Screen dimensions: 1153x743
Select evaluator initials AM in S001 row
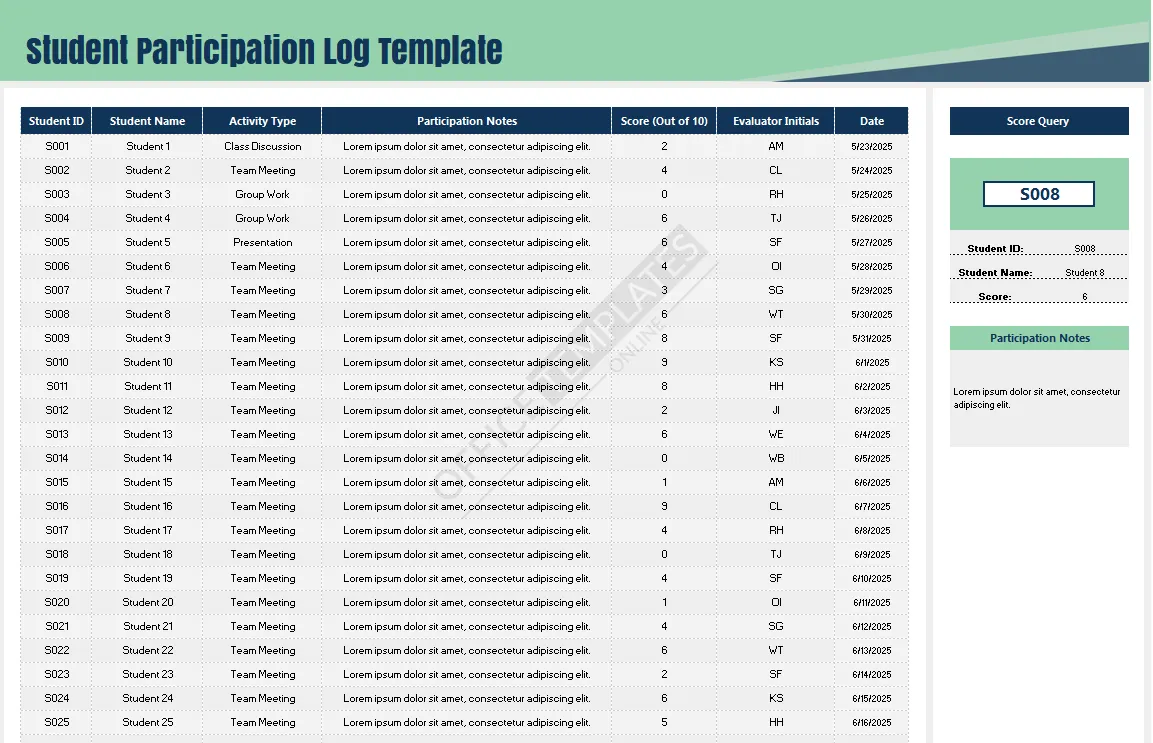pyautogui.click(x=776, y=146)
